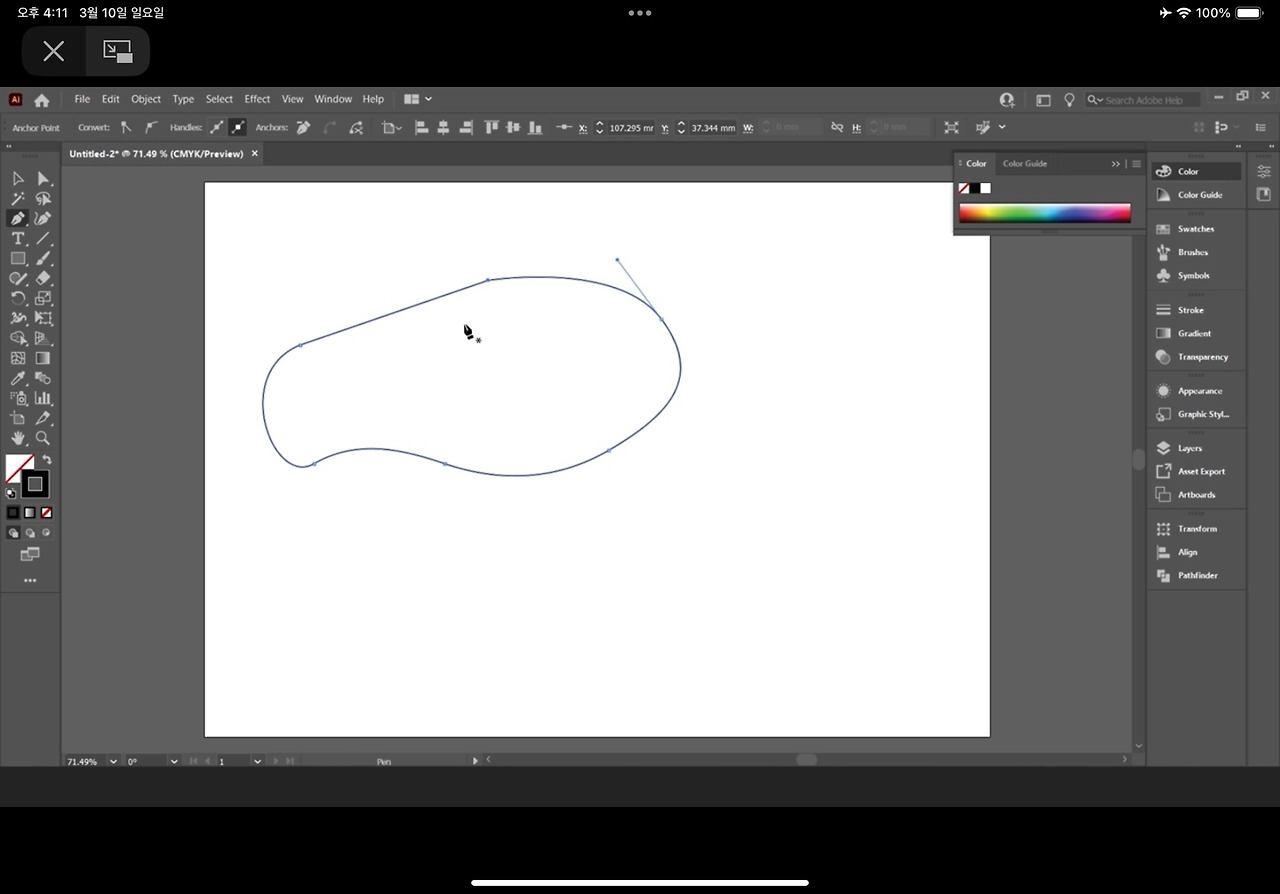Click the Home icon

[42, 100]
